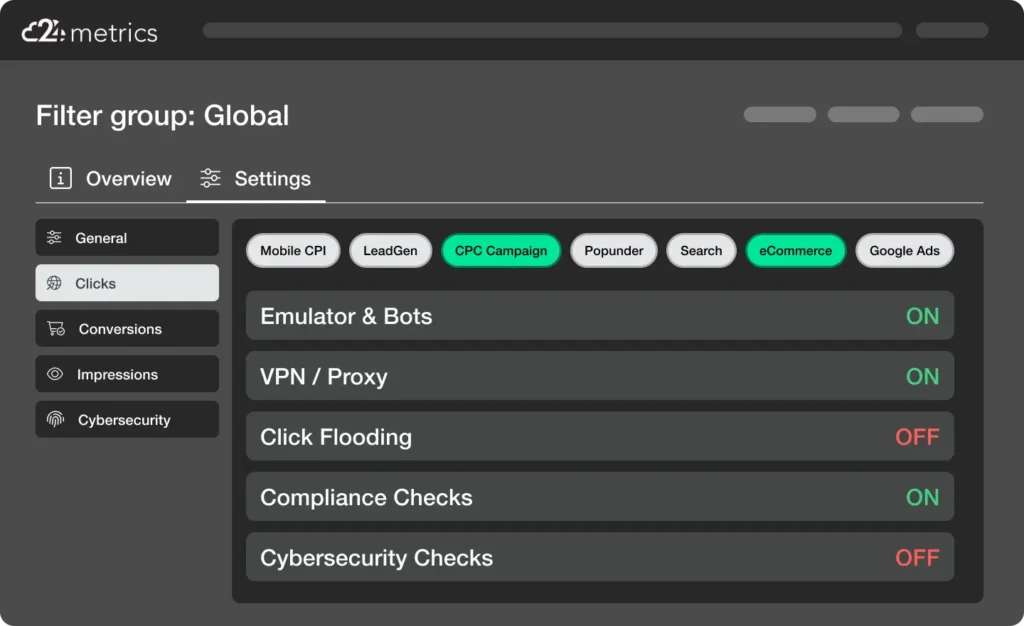Viewport: 1024px width, 626px height.
Task: Click the VPN / Proxy label
Action: point(324,377)
